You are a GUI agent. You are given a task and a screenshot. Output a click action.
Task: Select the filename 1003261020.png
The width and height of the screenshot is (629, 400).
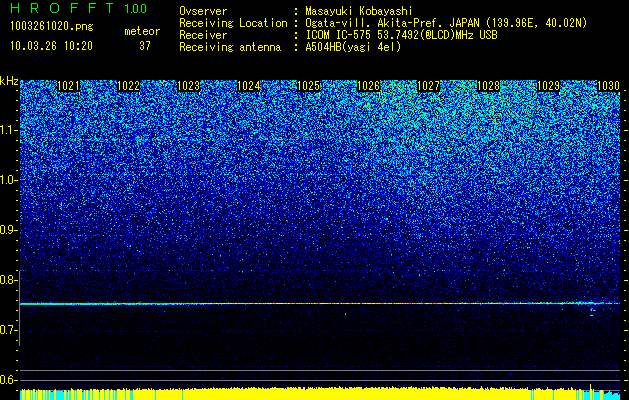pyautogui.click(x=52, y=27)
